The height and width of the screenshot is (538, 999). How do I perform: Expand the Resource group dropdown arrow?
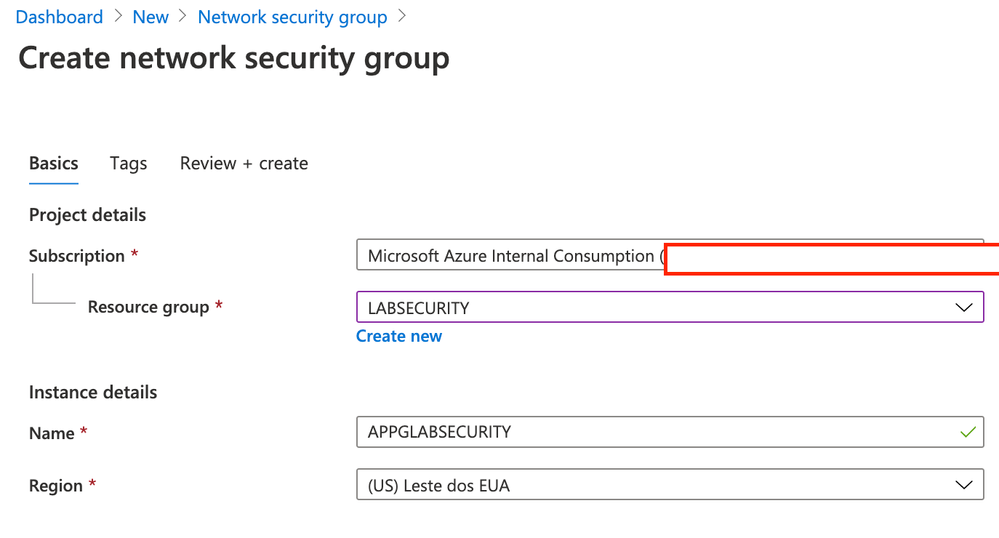[963, 308]
